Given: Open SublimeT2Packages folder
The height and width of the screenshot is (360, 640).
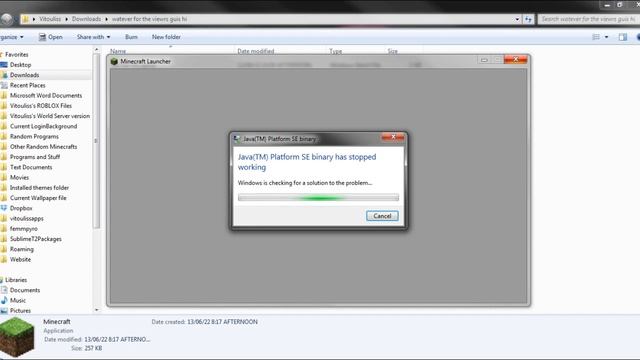Looking at the screenshot, I should [x=36, y=239].
